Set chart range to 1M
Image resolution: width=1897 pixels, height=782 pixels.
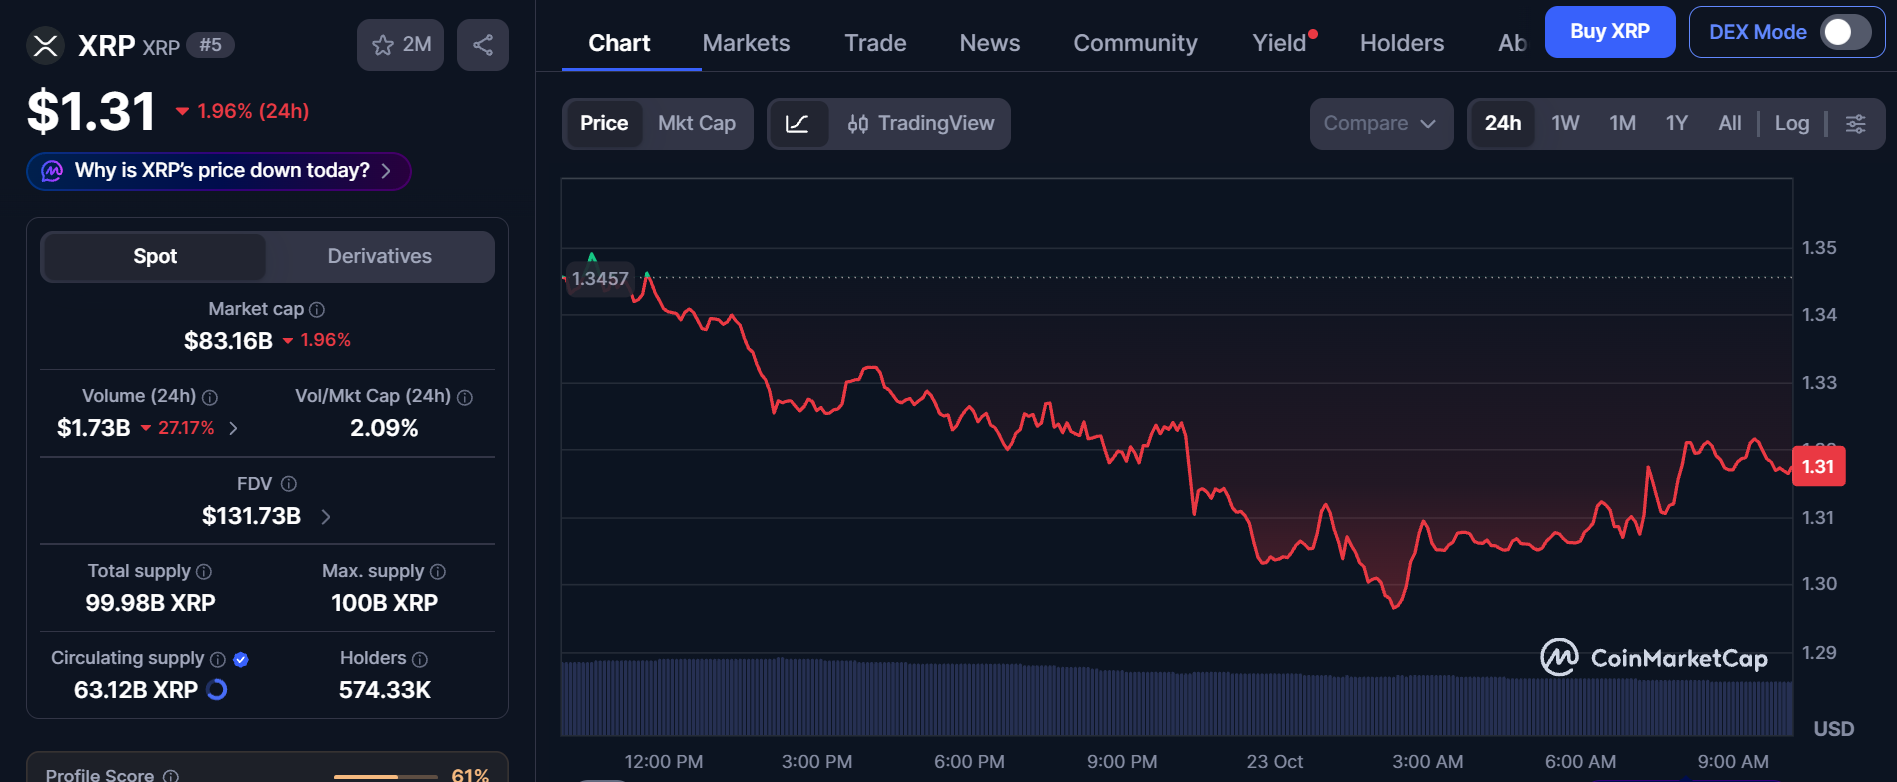point(1622,124)
